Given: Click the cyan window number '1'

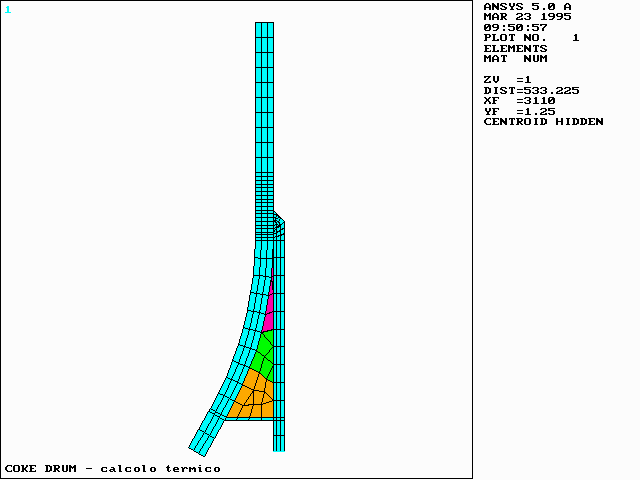Looking at the screenshot, I should click(x=8, y=10).
